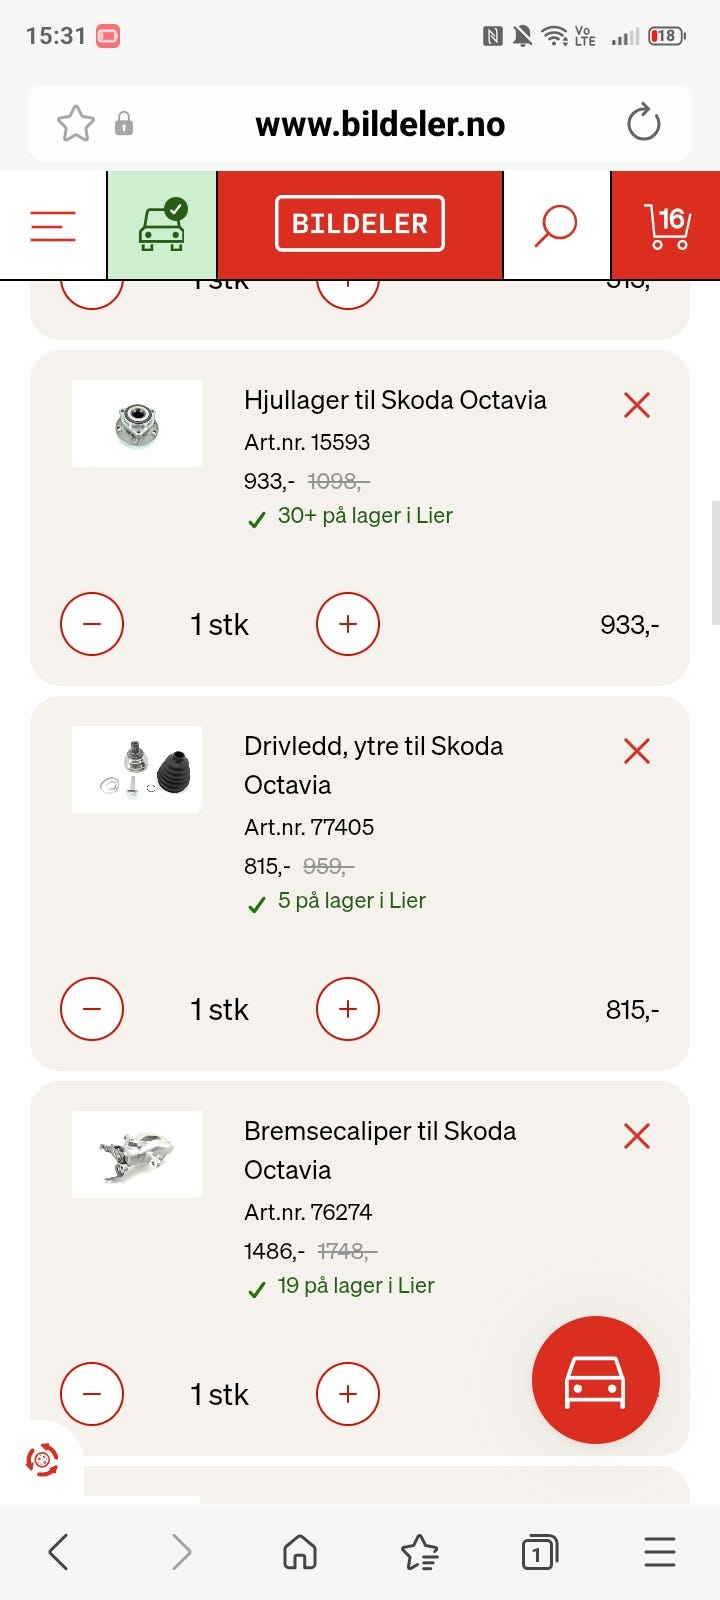The image size is (720, 1600).
Task: Increase Drivledd quantity
Action: (348, 1009)
